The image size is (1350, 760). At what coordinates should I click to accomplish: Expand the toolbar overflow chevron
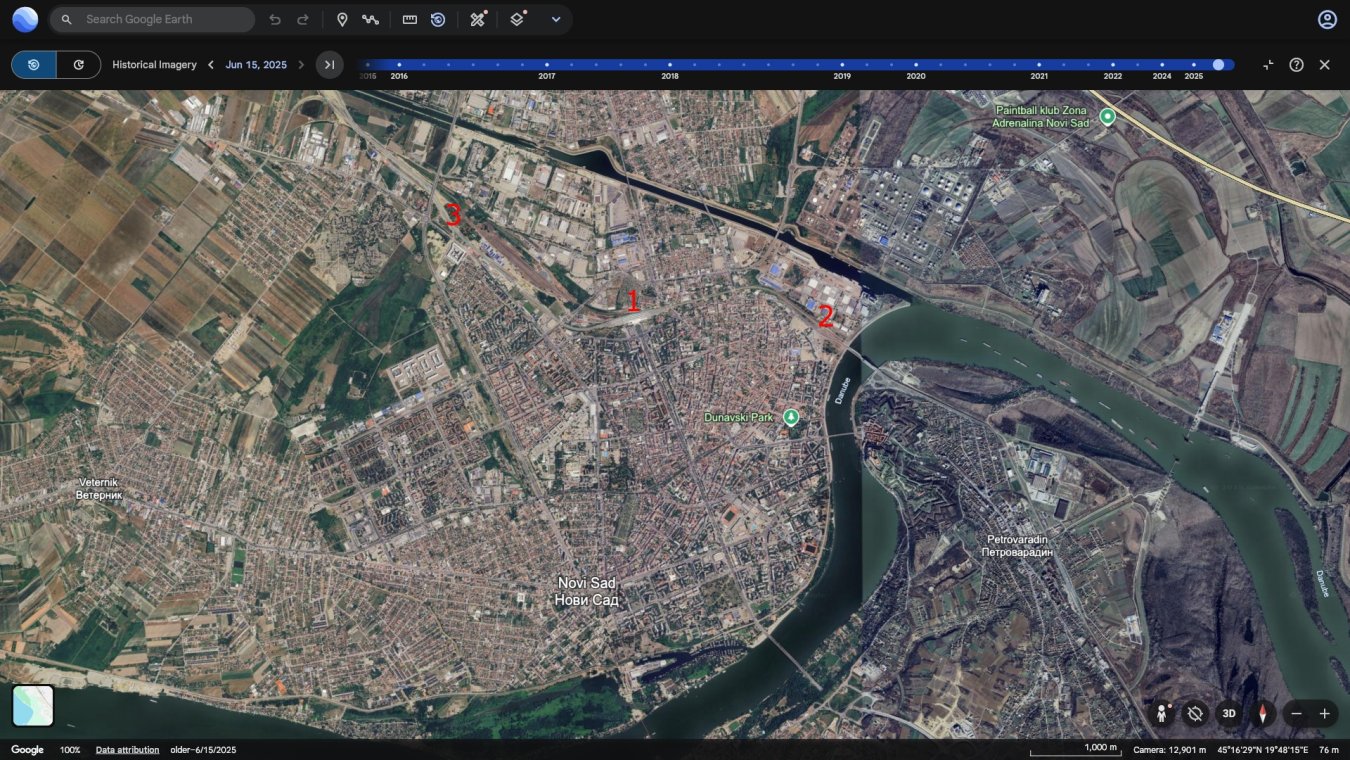[556, 20]
